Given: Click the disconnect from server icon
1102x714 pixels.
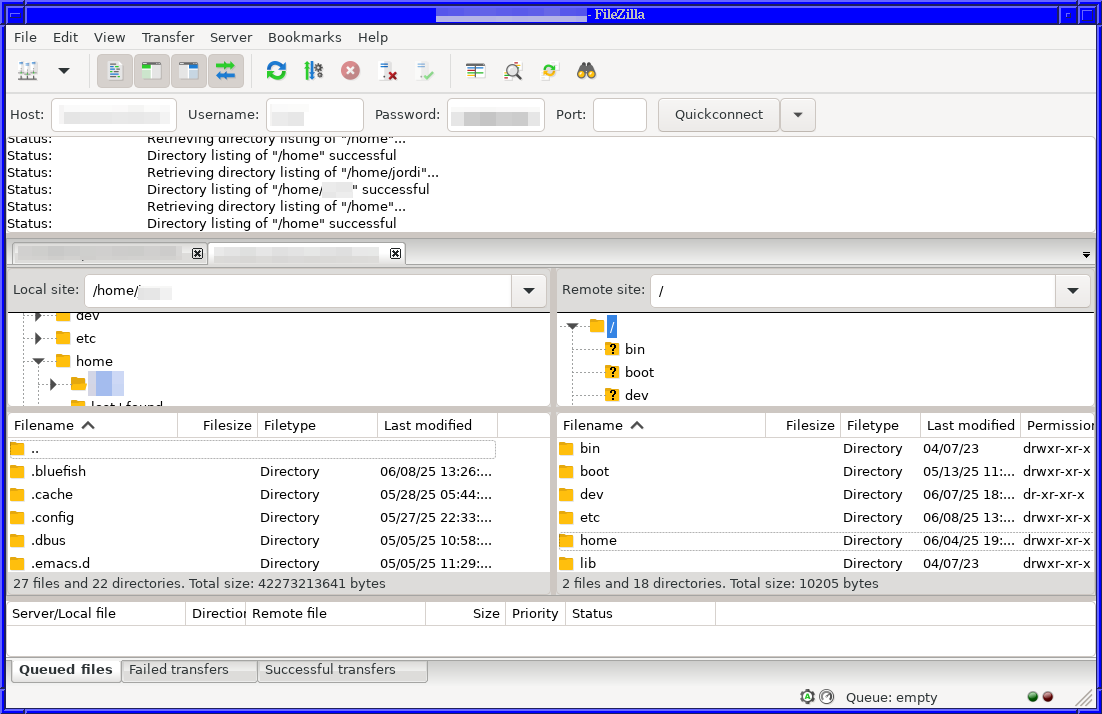Looking at the screenshot, I should (388, 71).
